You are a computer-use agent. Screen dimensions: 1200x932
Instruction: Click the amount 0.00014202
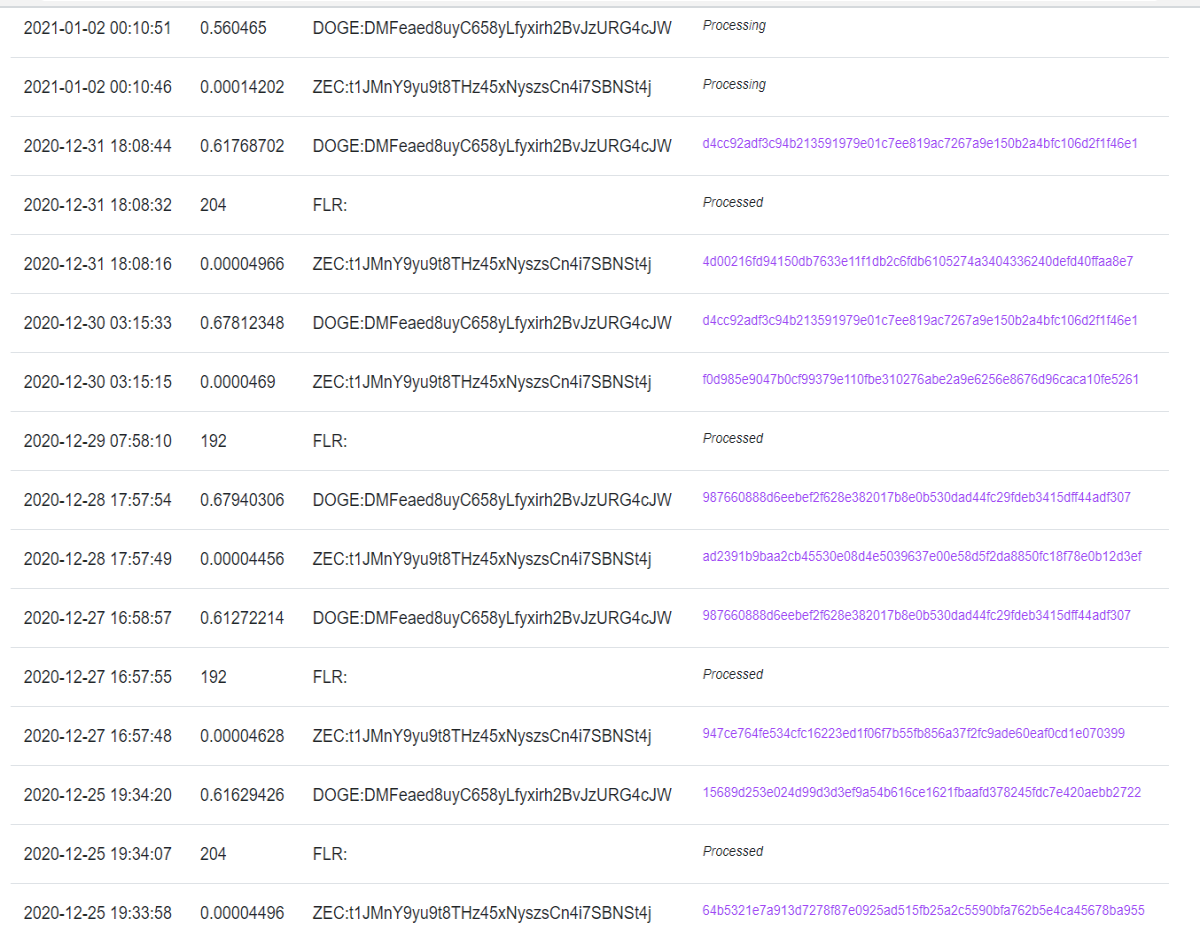point(242,87)
